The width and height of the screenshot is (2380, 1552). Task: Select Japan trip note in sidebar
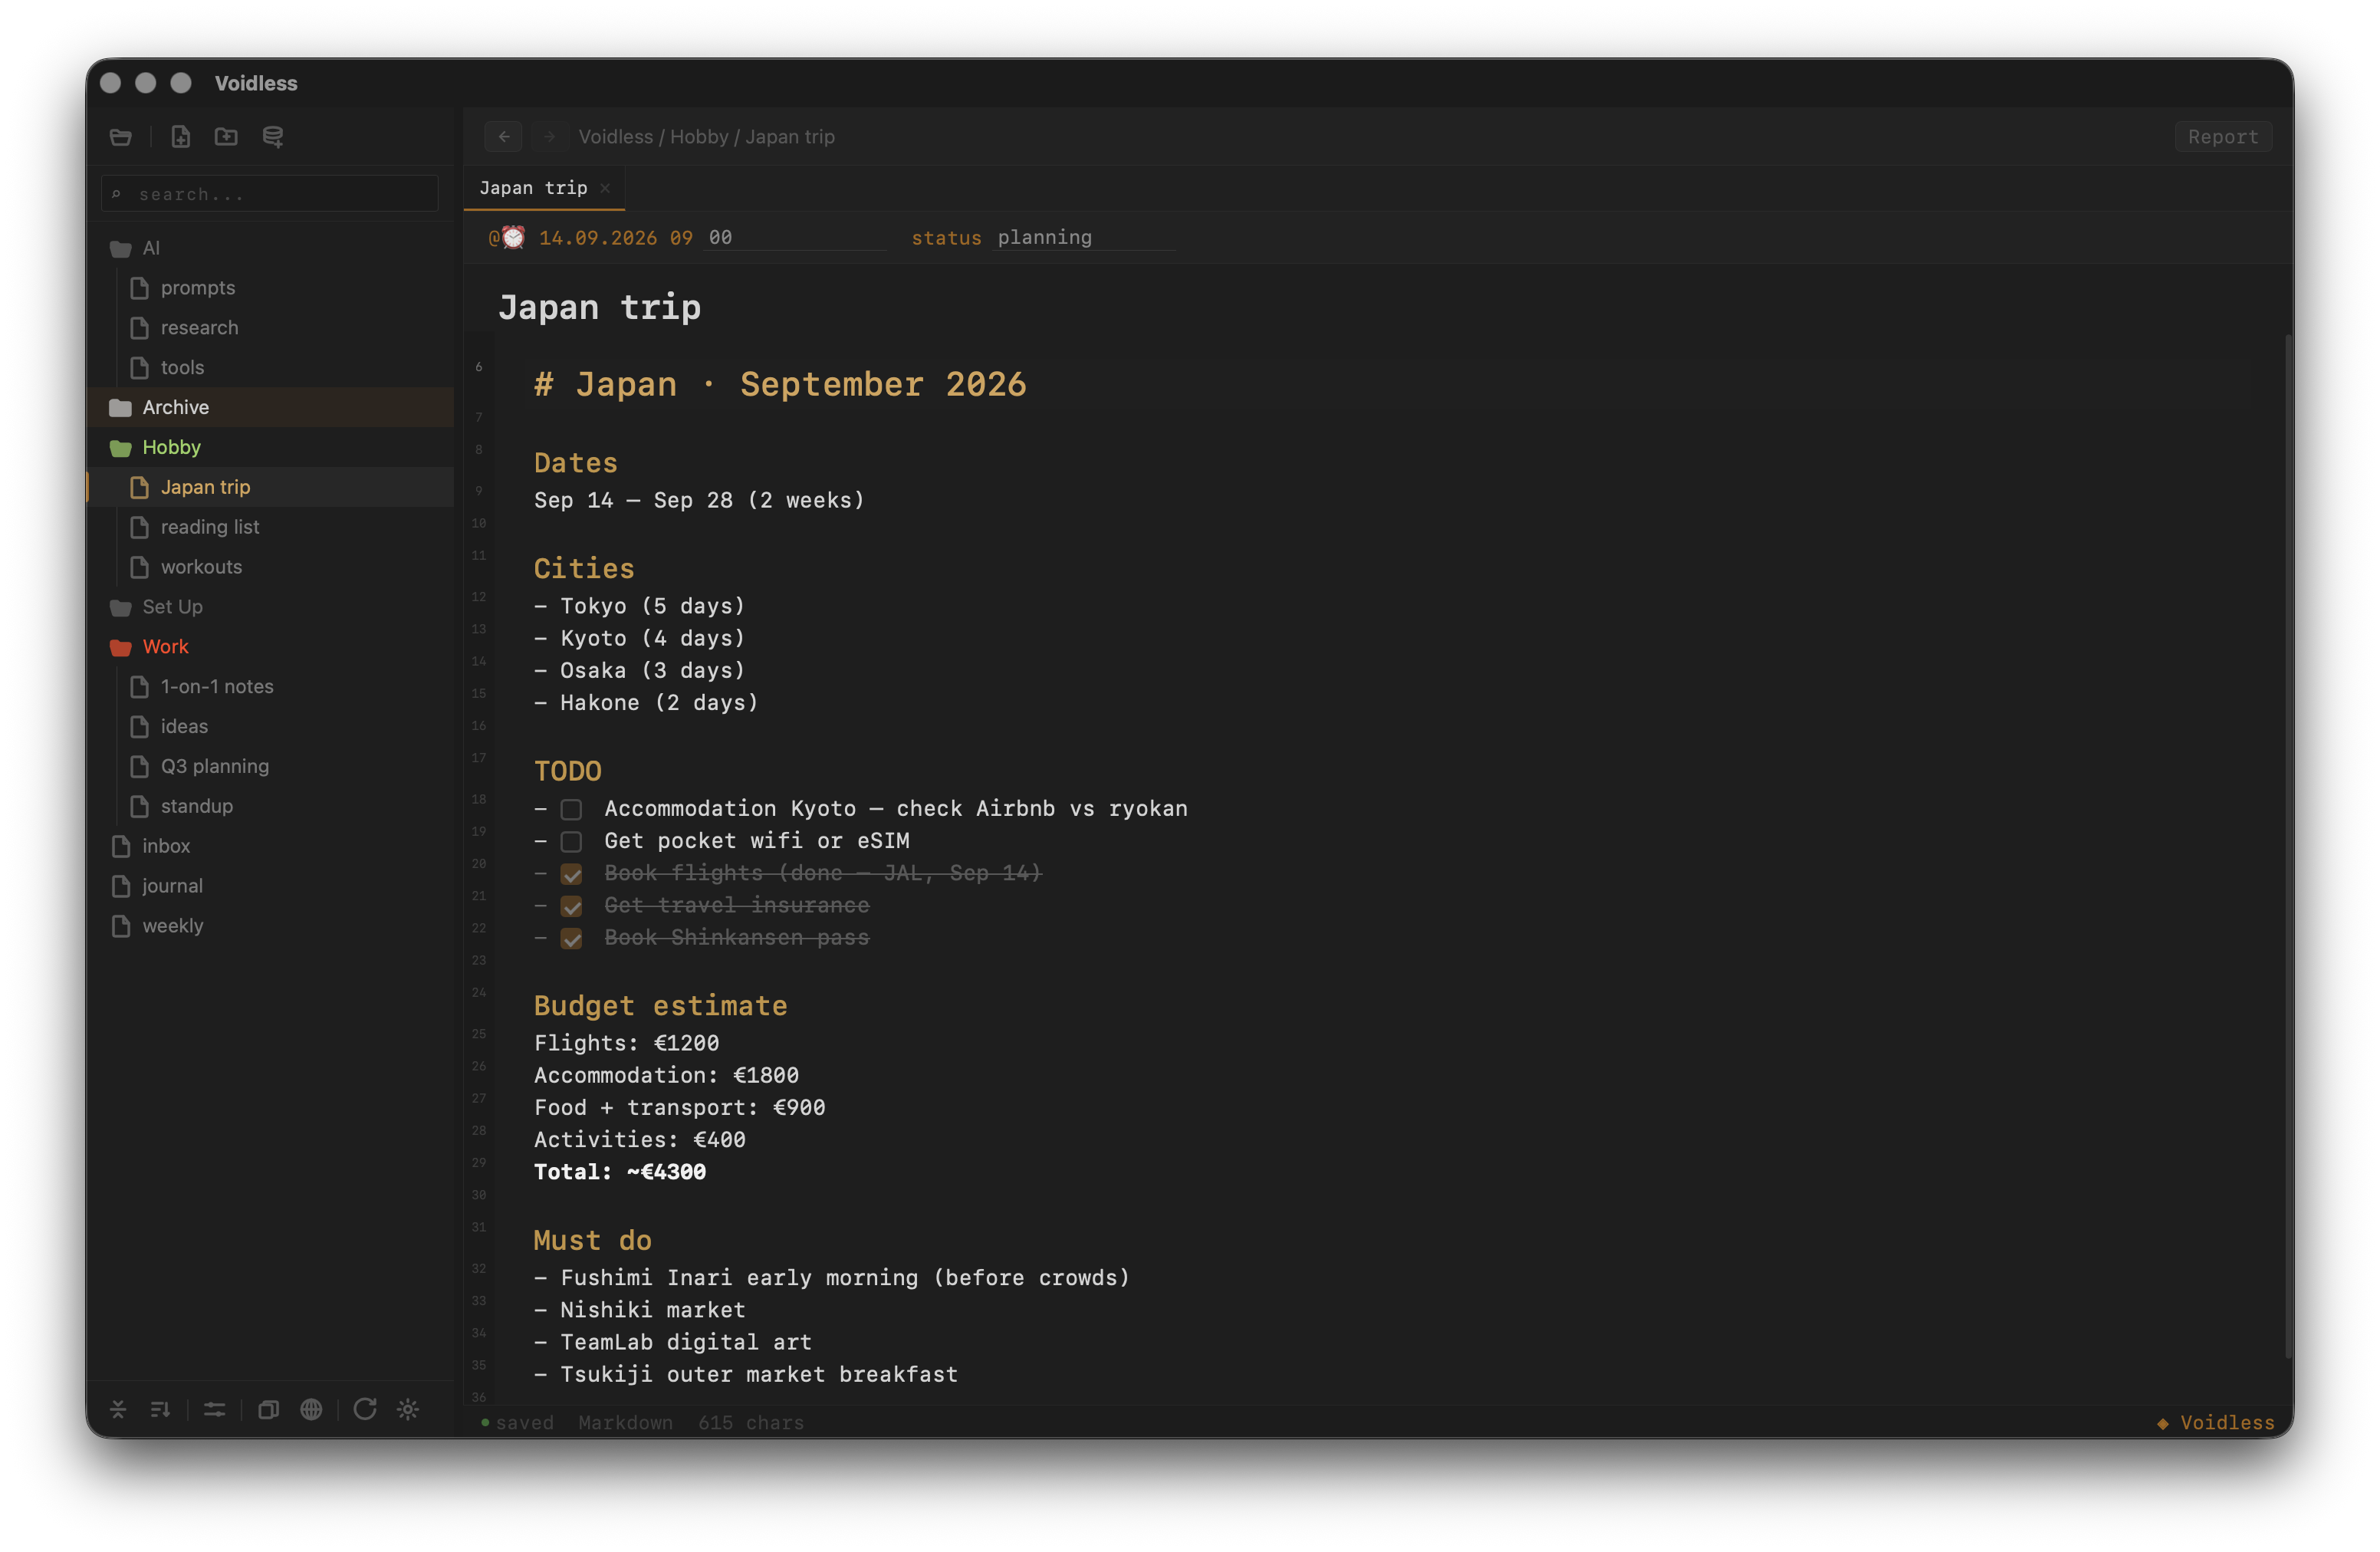[x=270, y=487]
